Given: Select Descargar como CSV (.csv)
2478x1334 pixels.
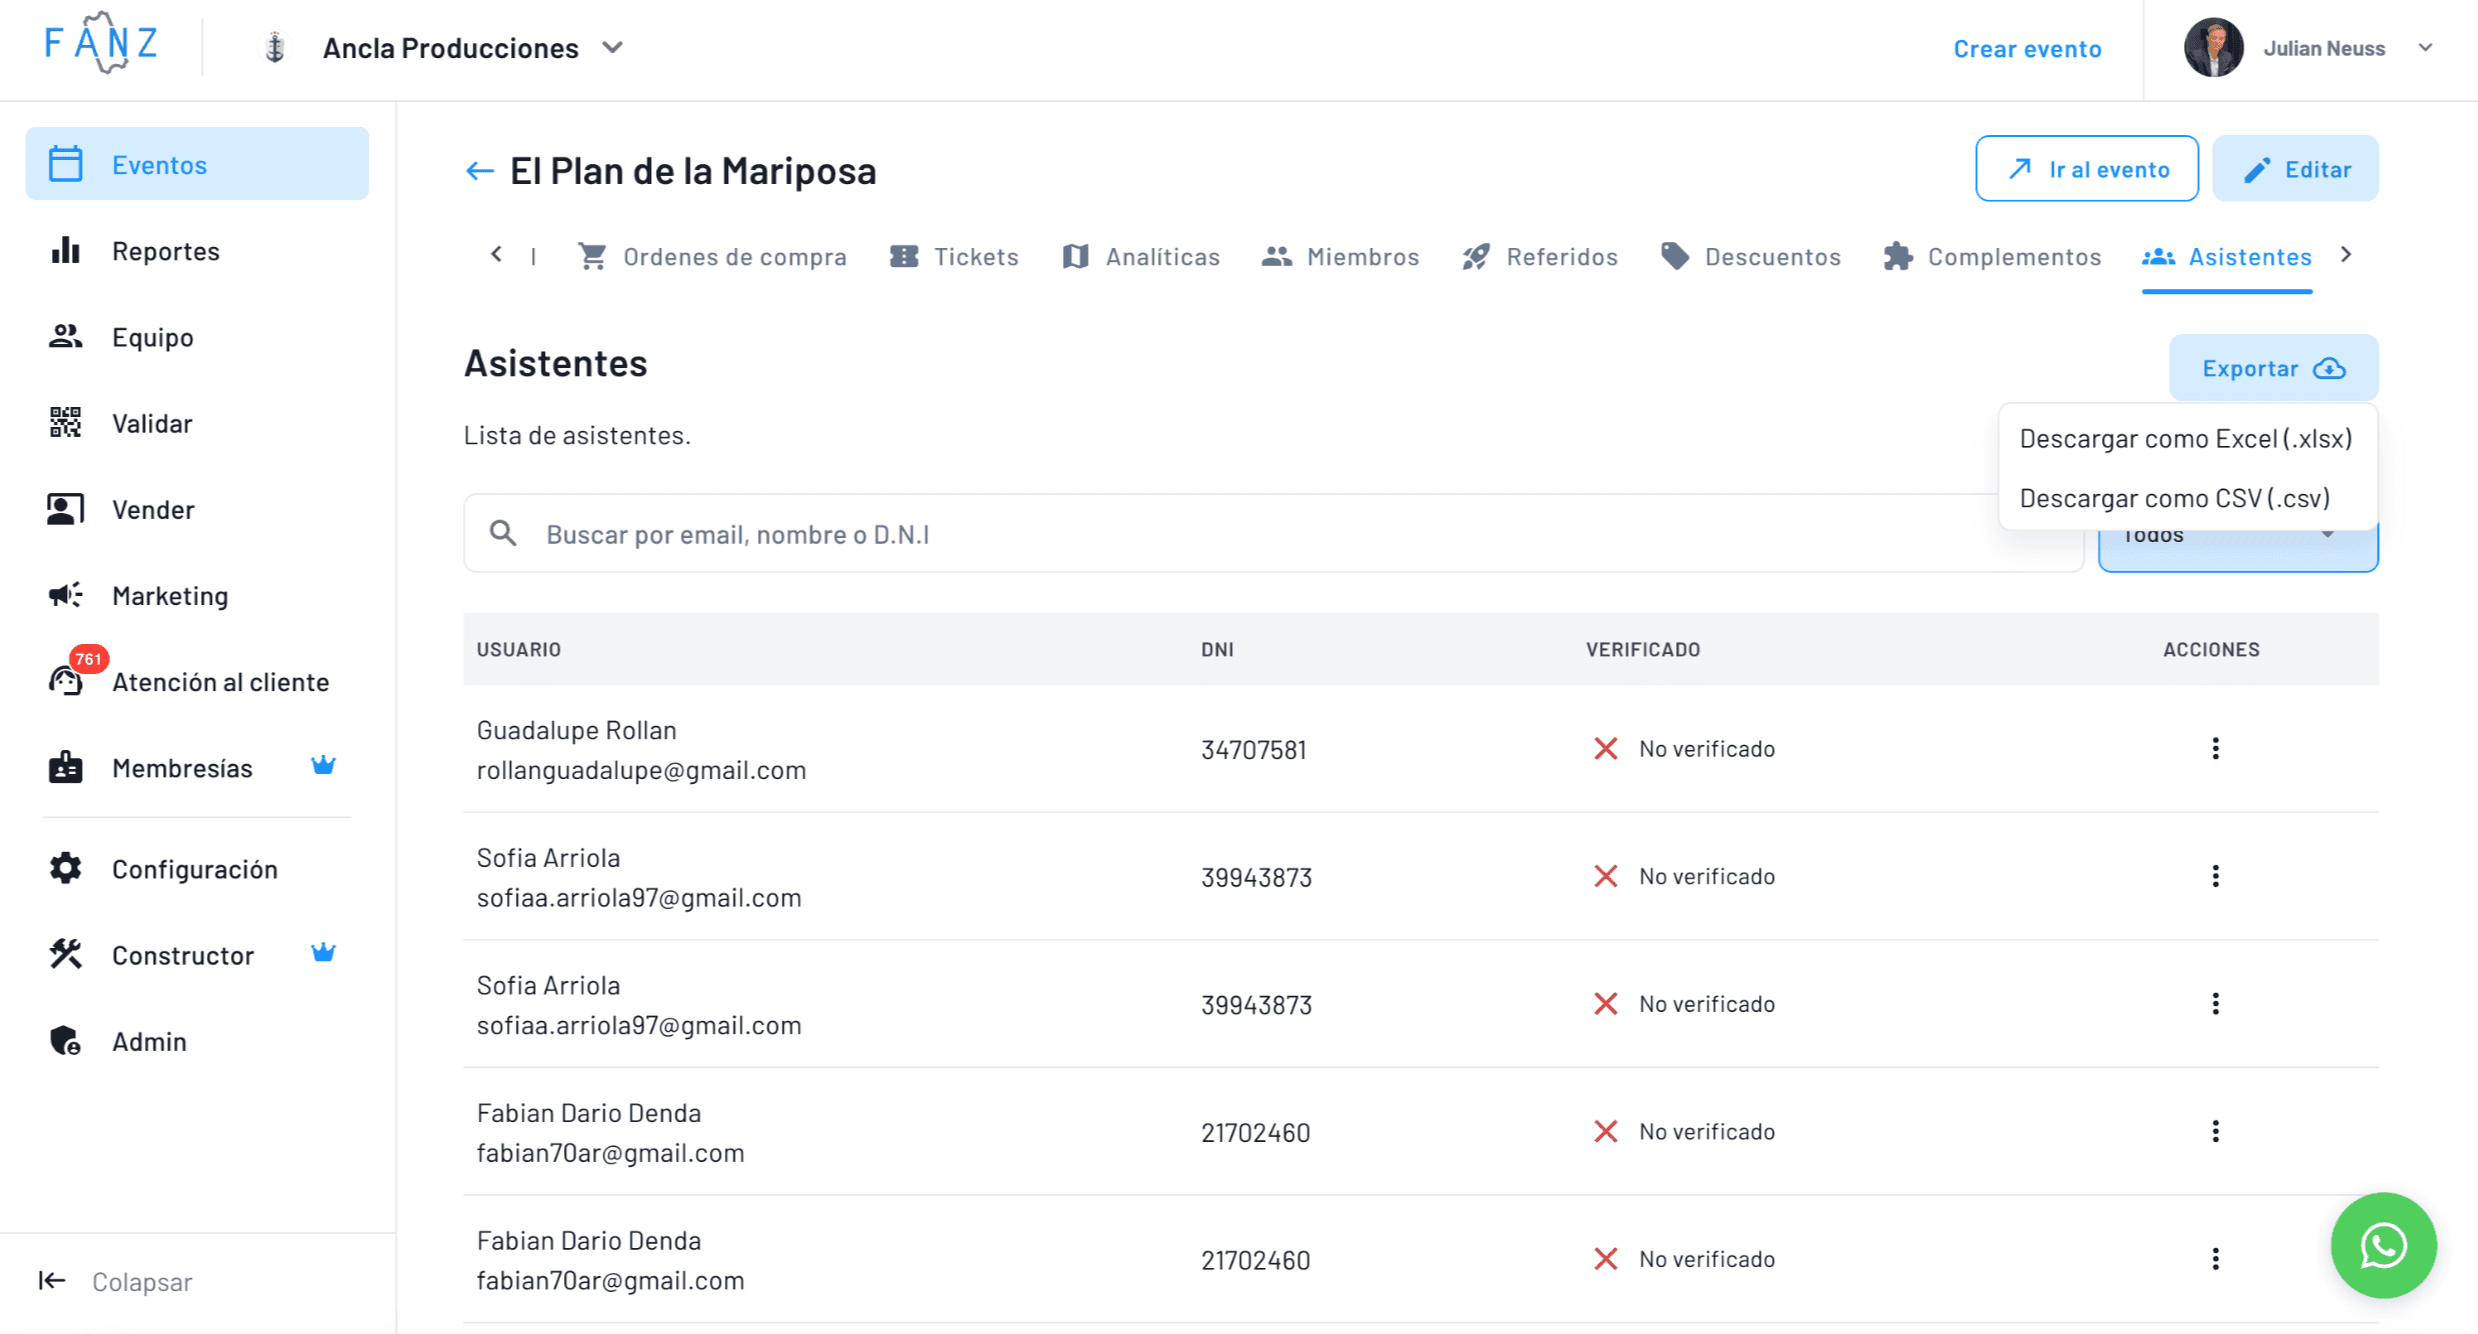Looking at the screenshot, I should coord(2174,498).
